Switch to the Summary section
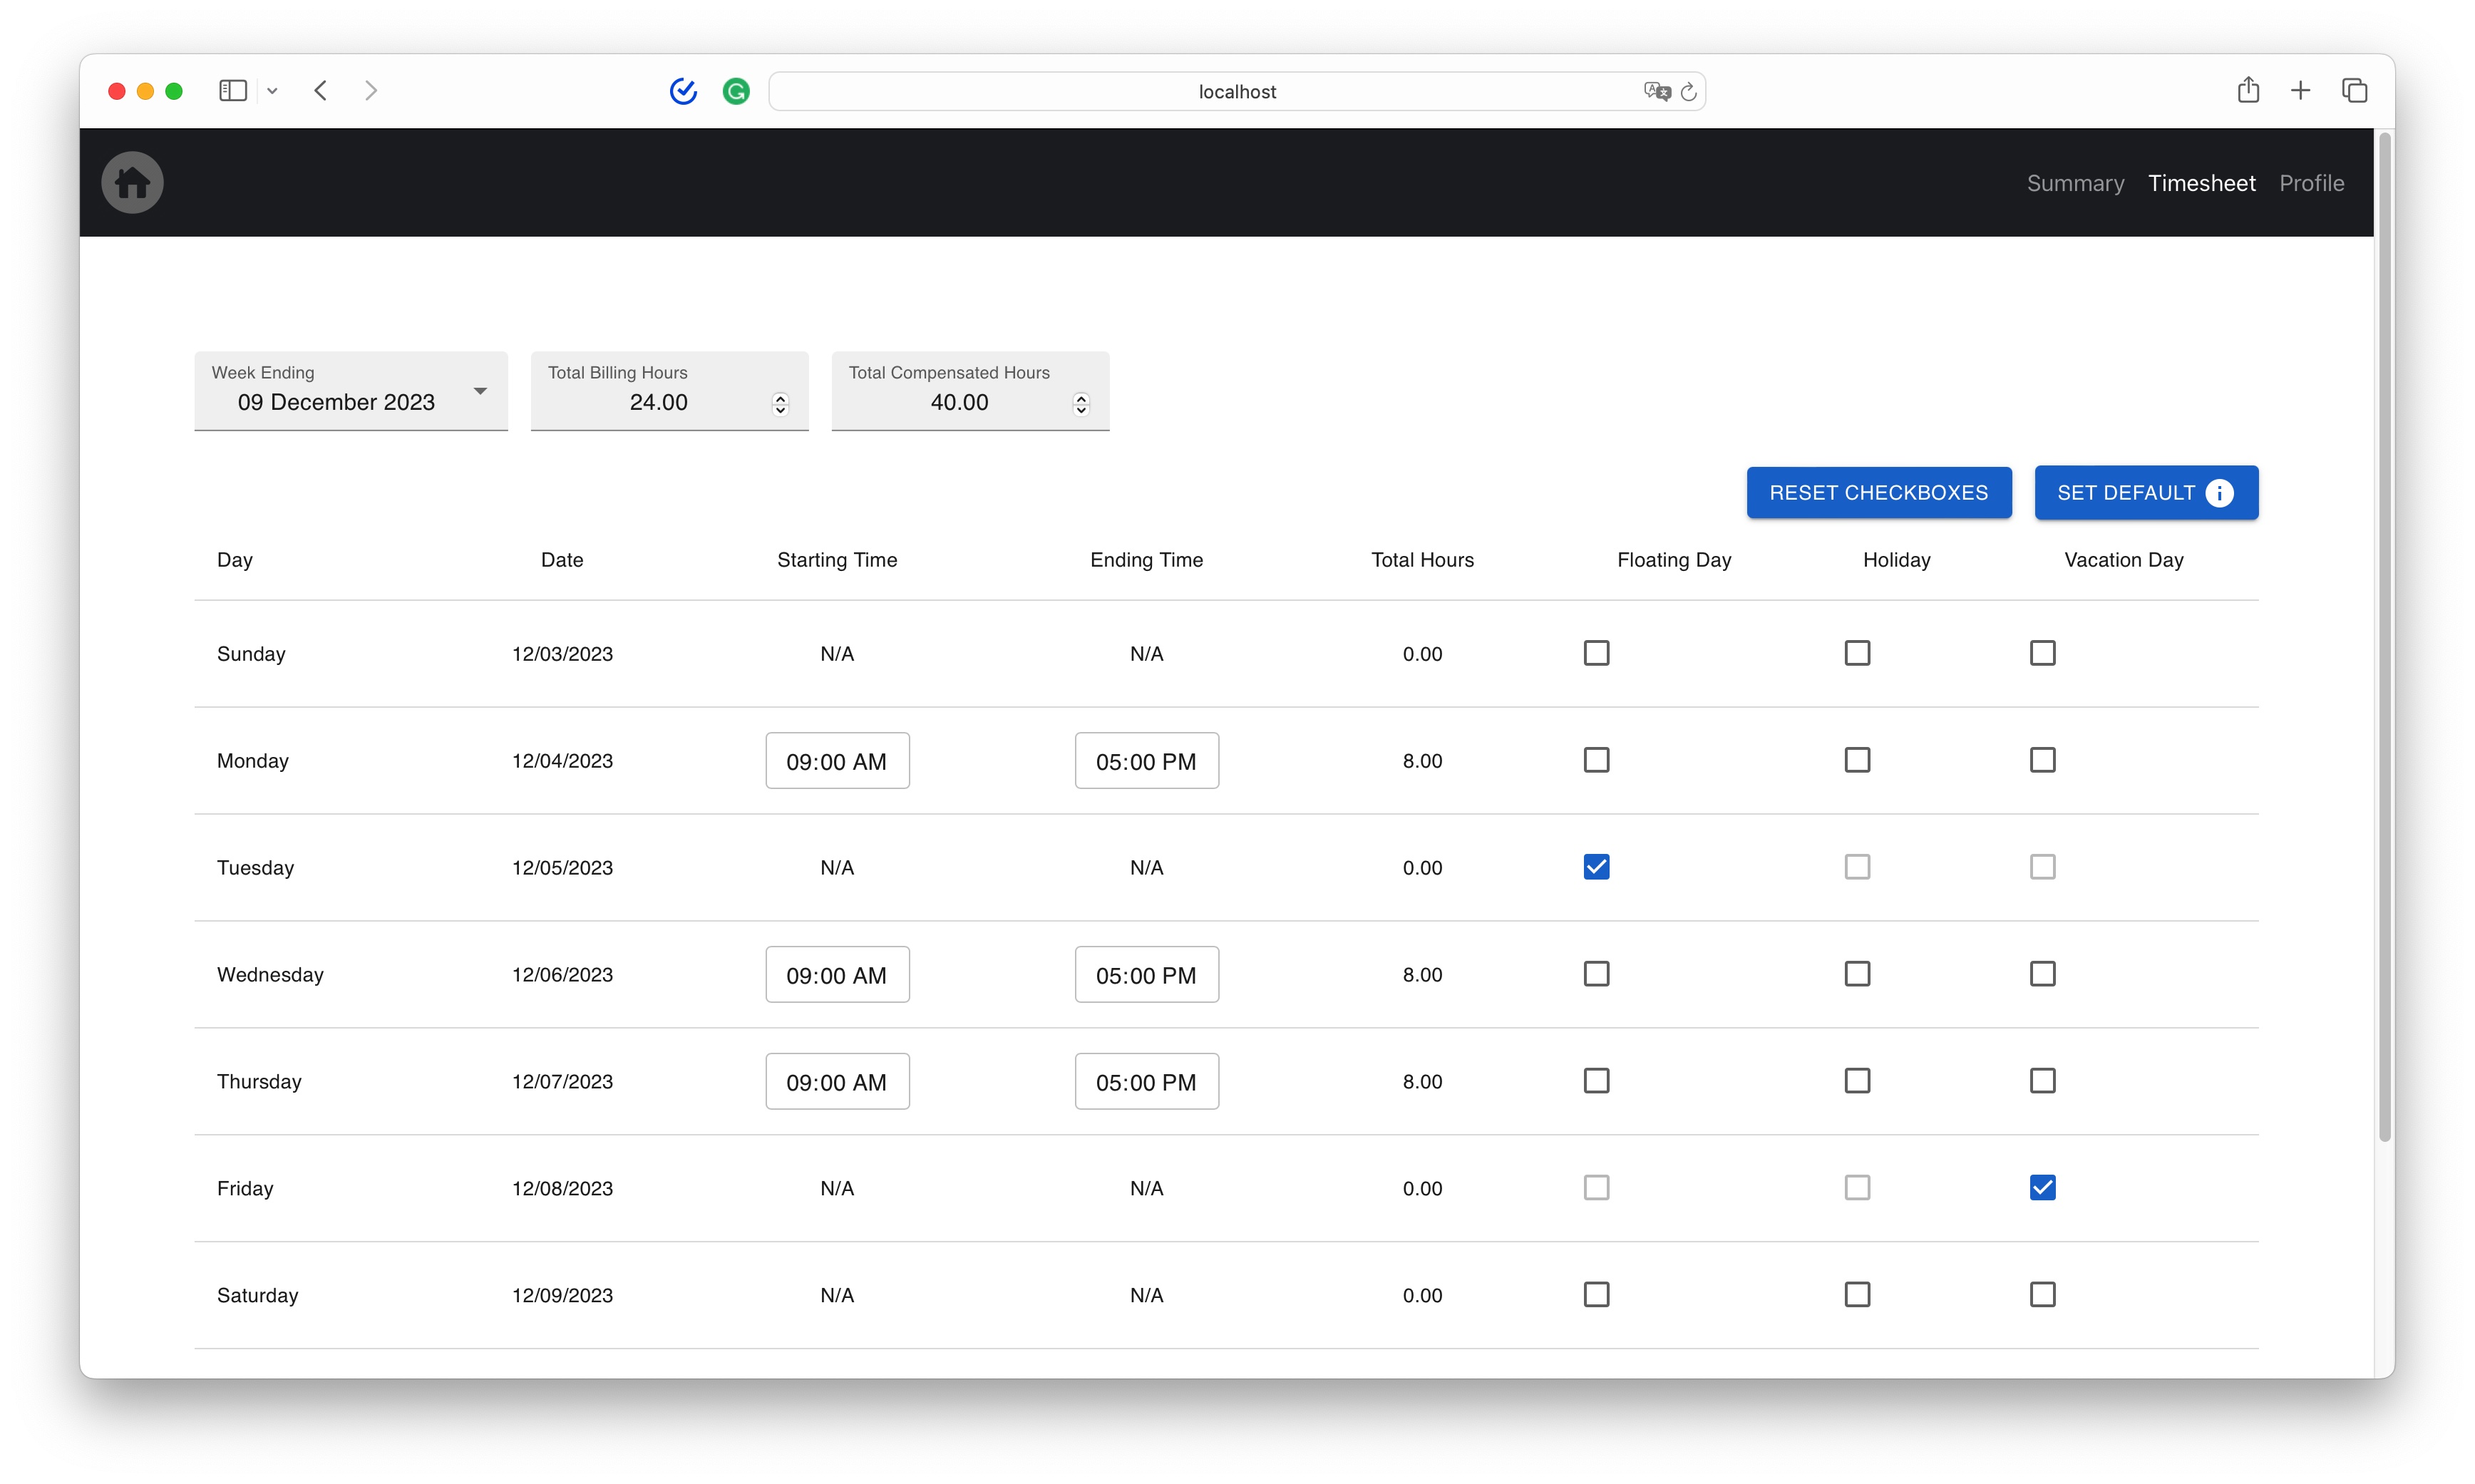The height and width of the screenshot is (1484, 2475). pyautogui.click(x=2075, y=182)
